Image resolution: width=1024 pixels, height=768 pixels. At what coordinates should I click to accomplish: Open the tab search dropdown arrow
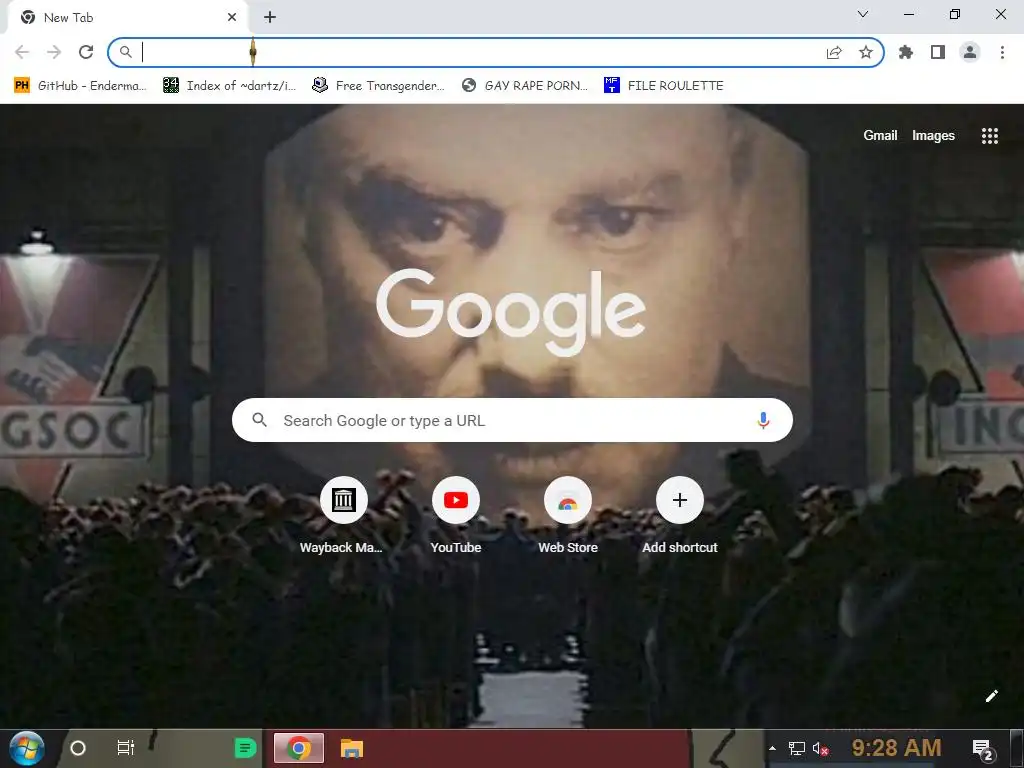coord(863,14)
